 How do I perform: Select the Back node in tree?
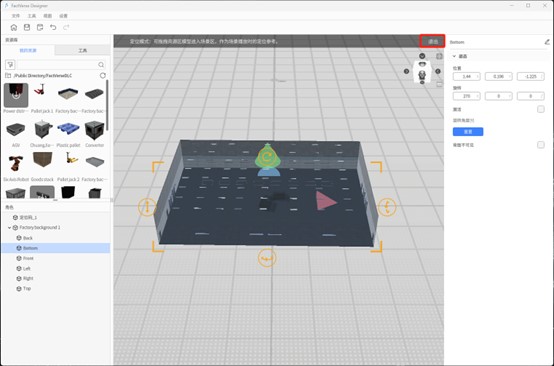coord(56,238)
